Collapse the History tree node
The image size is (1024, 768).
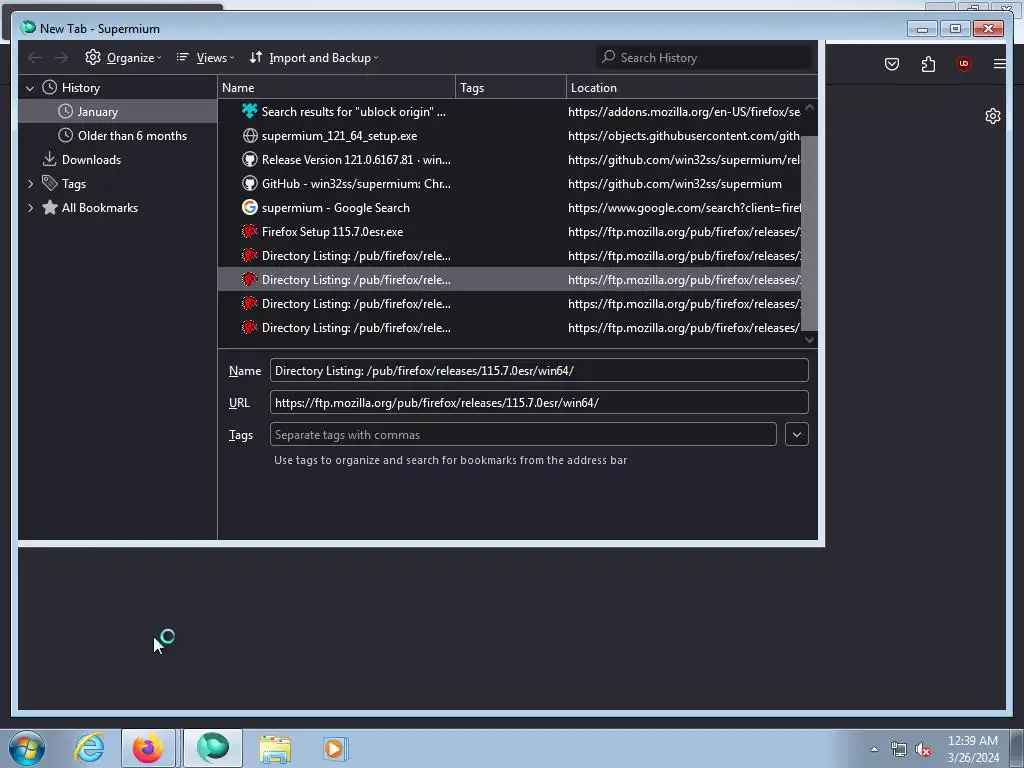point(30,88)
